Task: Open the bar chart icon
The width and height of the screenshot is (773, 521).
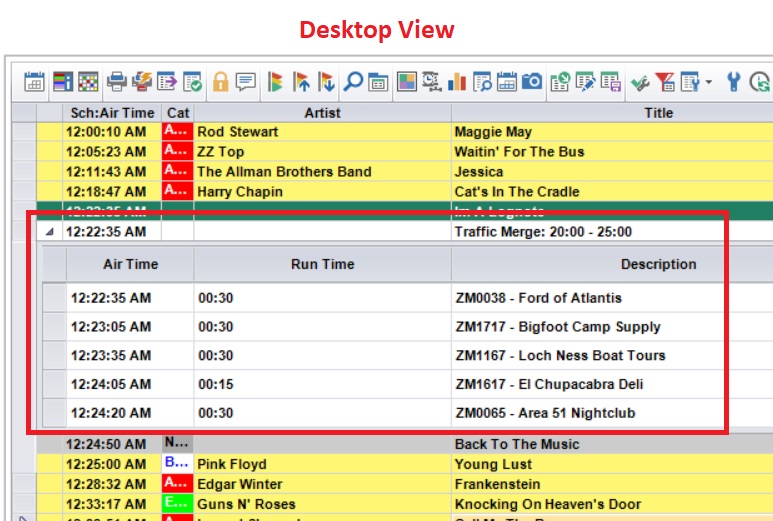Action: point(457,82)
